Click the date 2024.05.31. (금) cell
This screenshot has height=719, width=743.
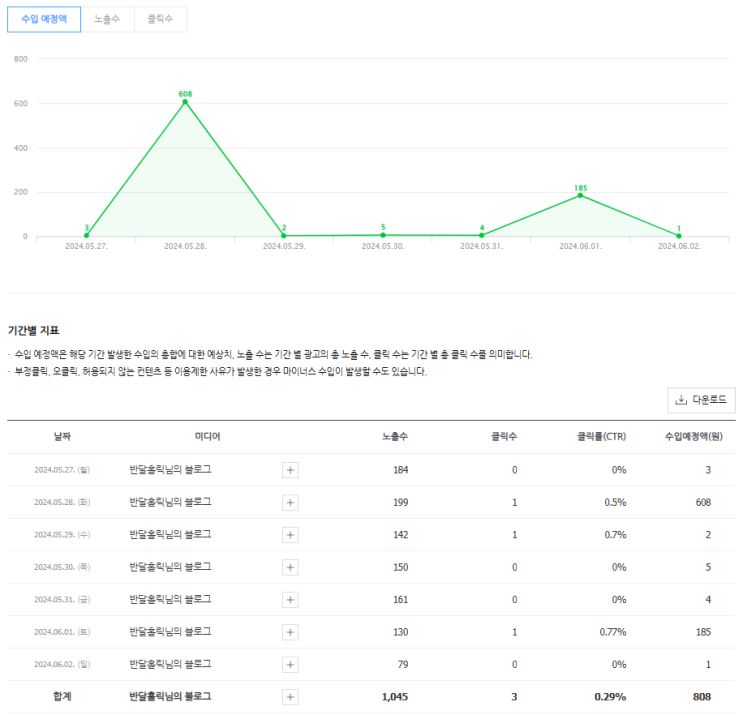coord(62,600)
